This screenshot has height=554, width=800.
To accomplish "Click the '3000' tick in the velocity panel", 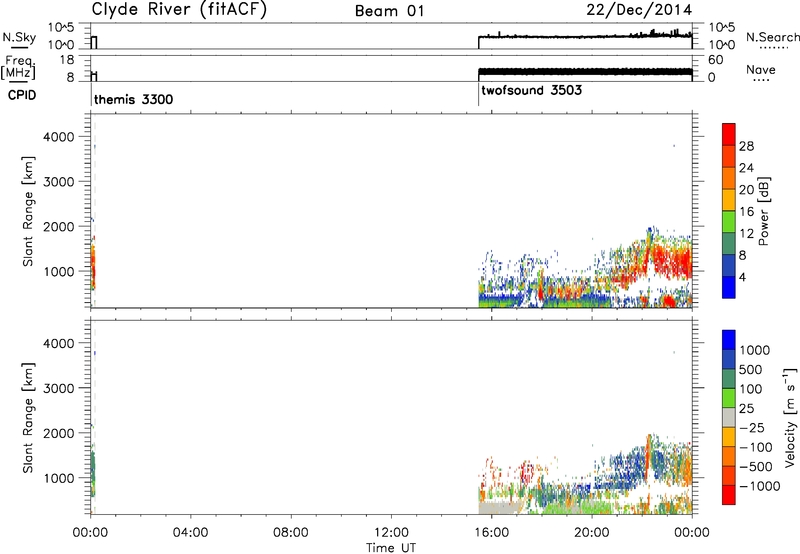I will click(x=59, y=388).
